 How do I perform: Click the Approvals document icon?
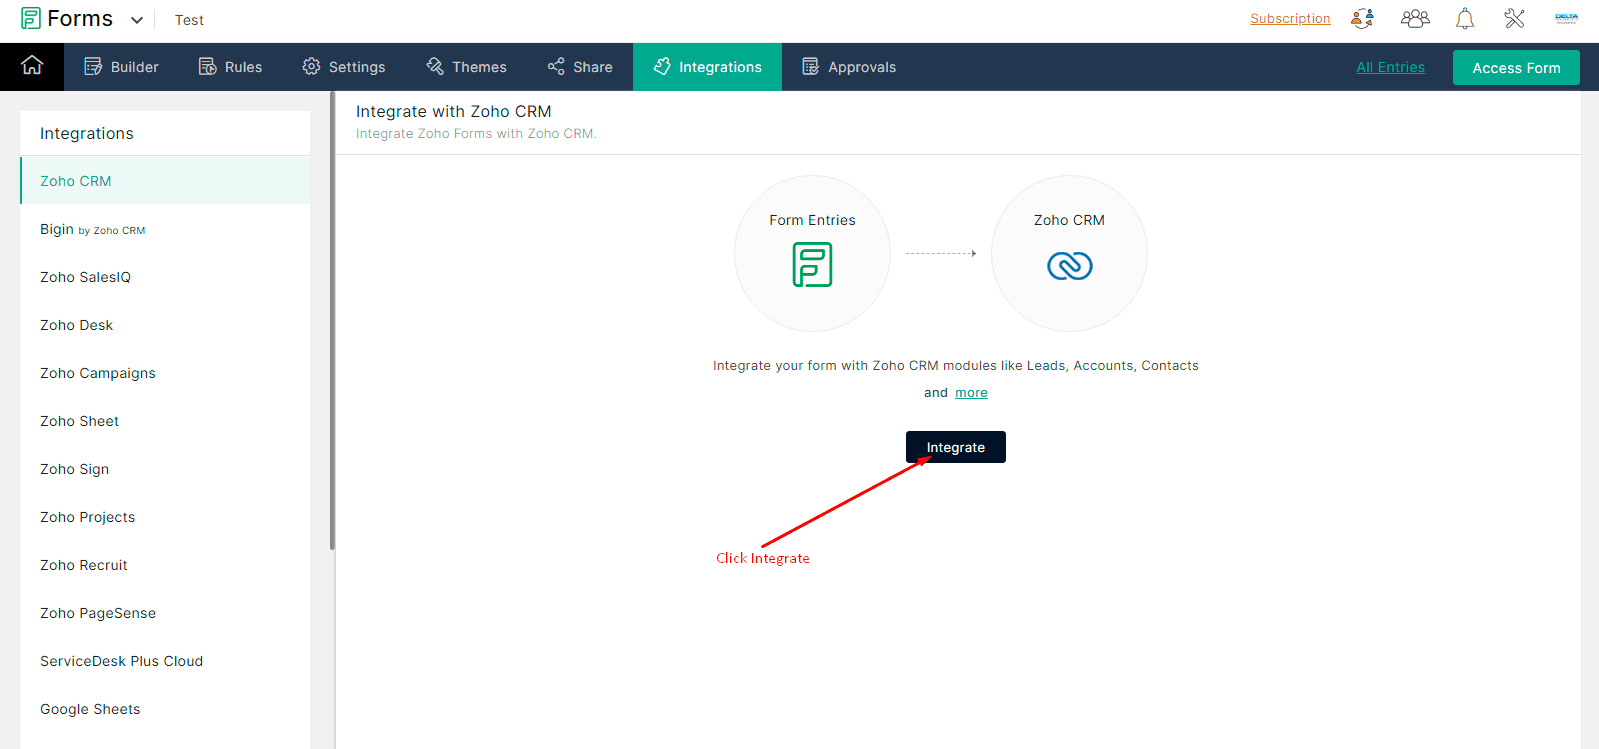click(810, 66)
